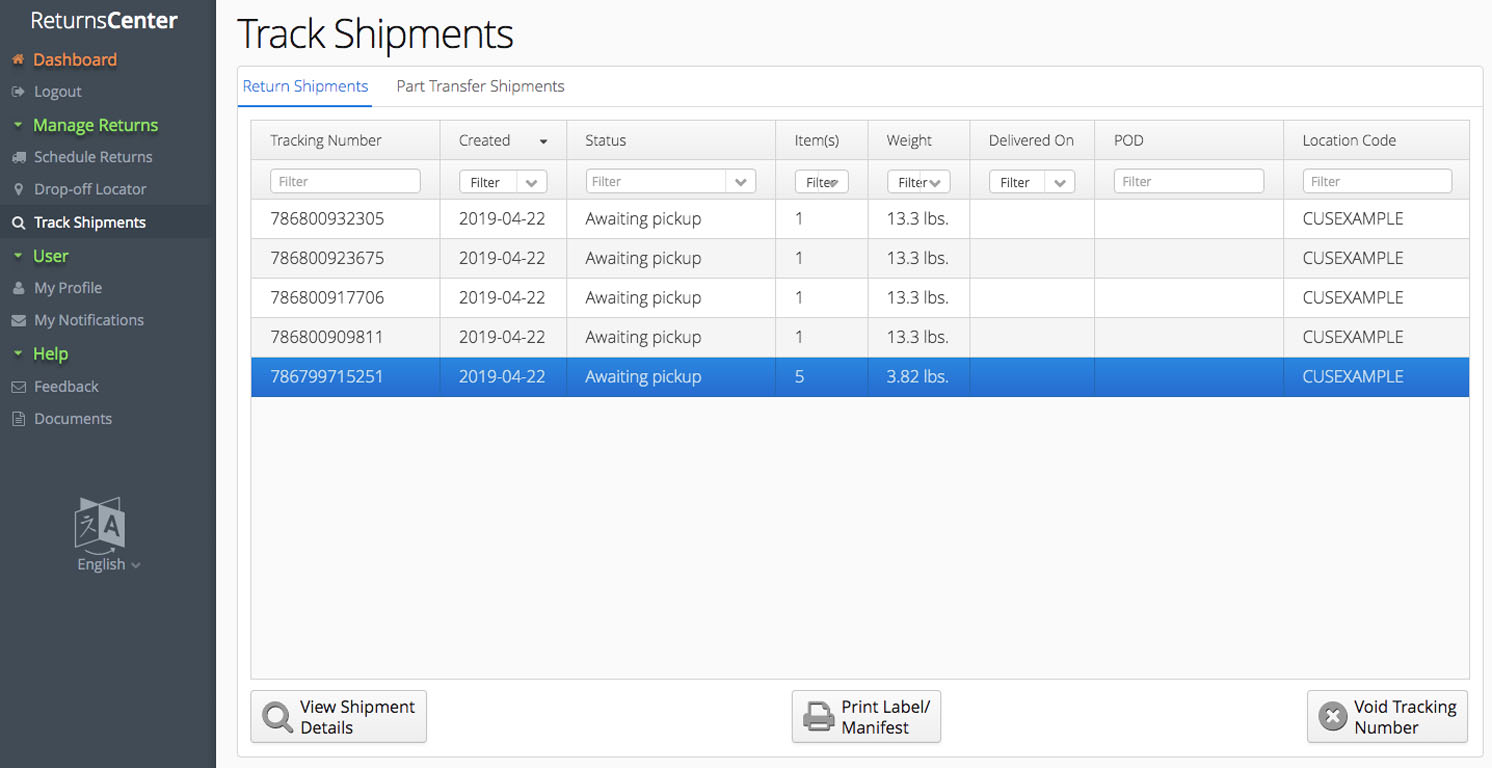Open the Created filter dropdown

click(532, 183)
